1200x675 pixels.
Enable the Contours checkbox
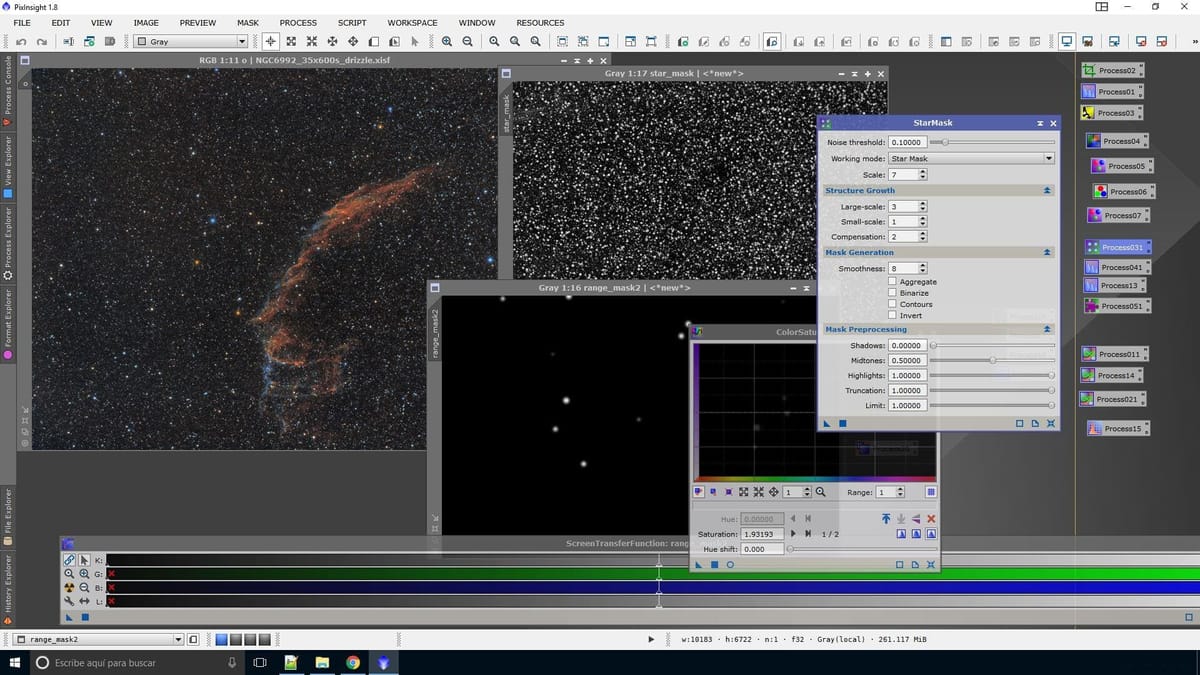pyautogui.click(x=893, y=304)
